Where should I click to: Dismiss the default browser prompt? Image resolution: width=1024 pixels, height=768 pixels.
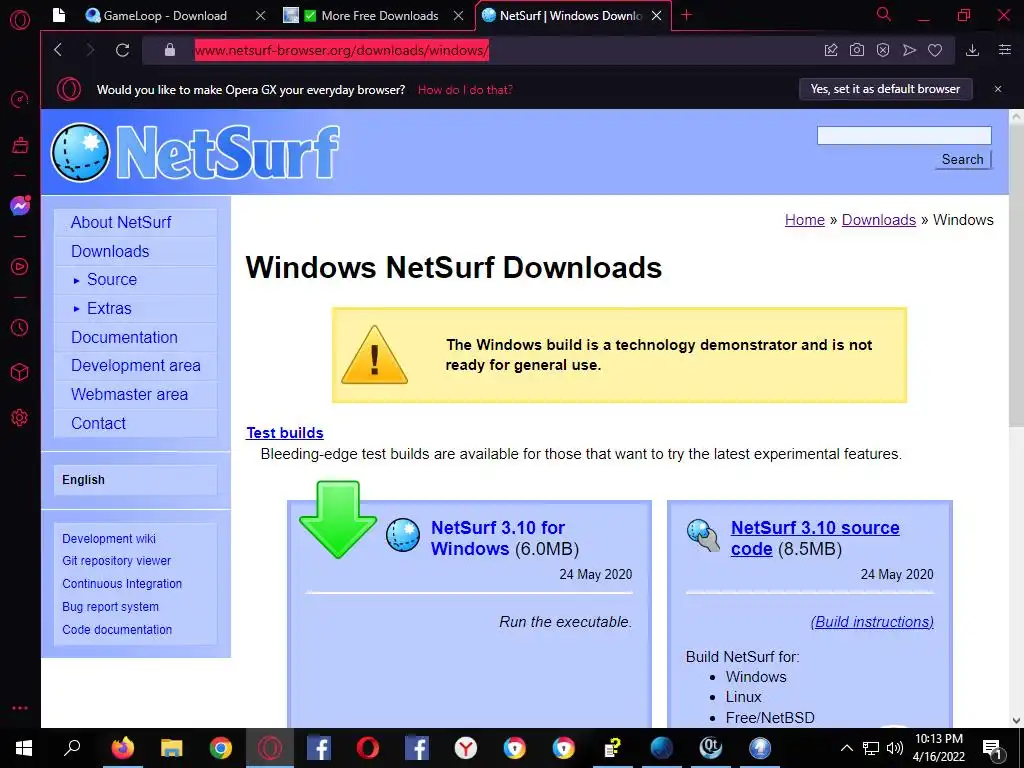[998, 89]
